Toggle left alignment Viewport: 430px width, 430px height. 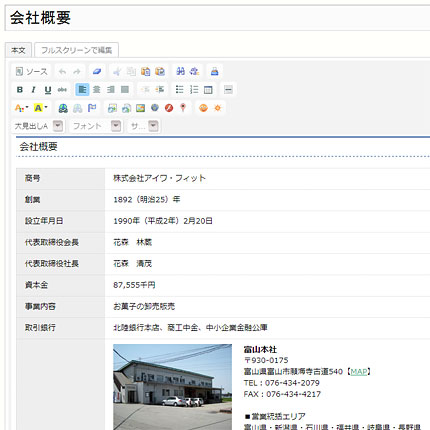[x=82, y=89]
